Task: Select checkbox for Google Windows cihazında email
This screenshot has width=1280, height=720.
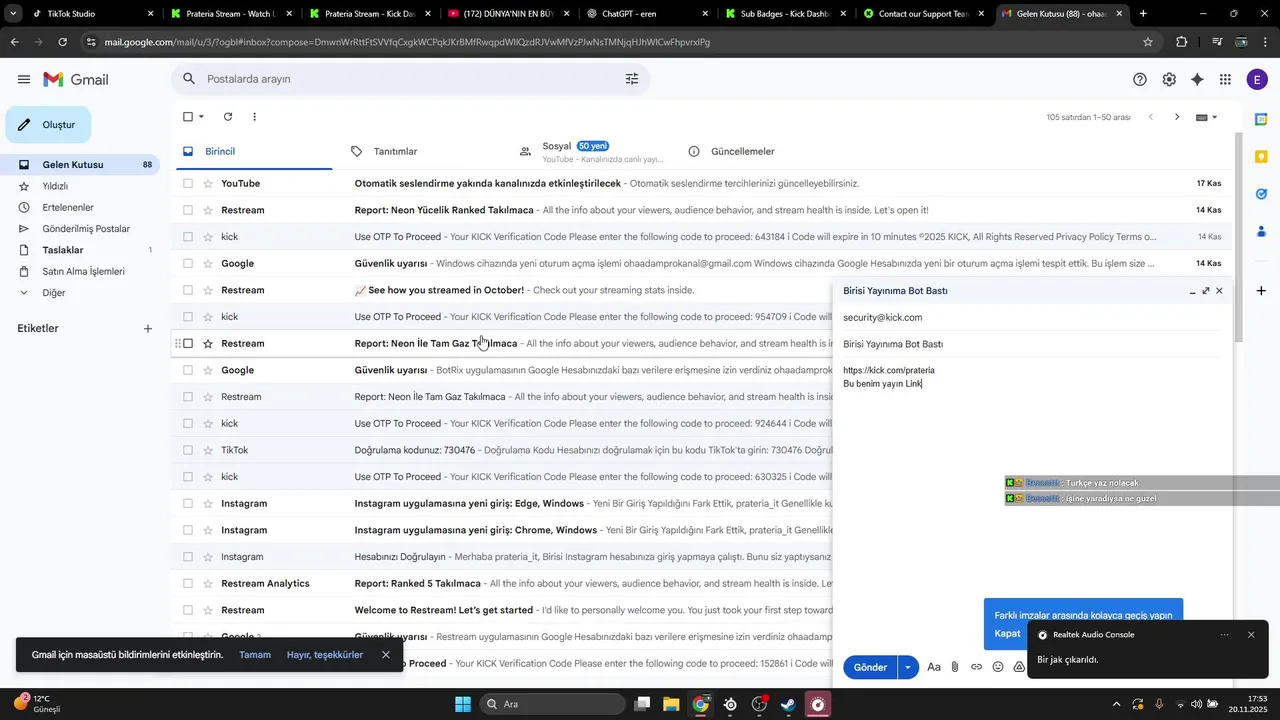Action: point(188,264)
